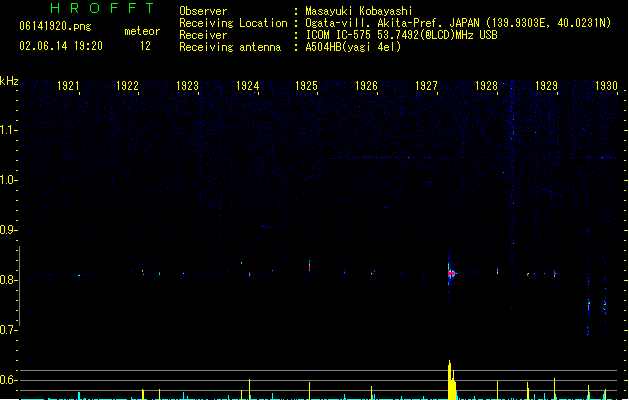Screen dimensions: 629x400
Task: Click the 0.8 kHz frequency label
Action: [x=8, y=280]
